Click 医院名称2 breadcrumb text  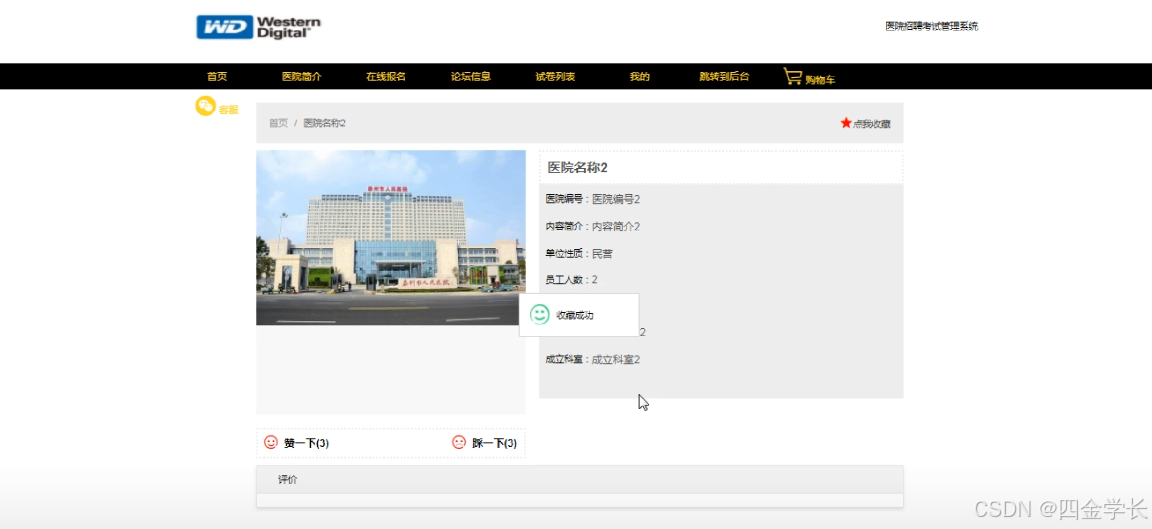tap(324, 123)
